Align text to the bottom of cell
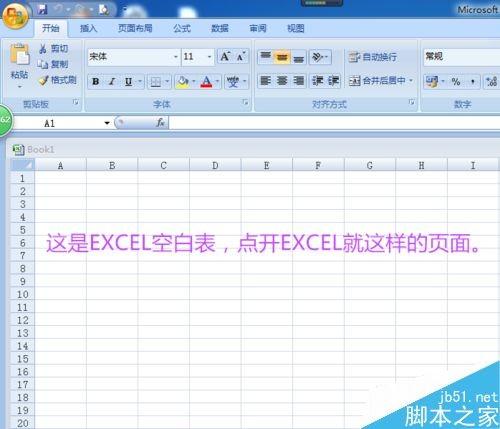 pyautogui.click(x=299, y=57)
